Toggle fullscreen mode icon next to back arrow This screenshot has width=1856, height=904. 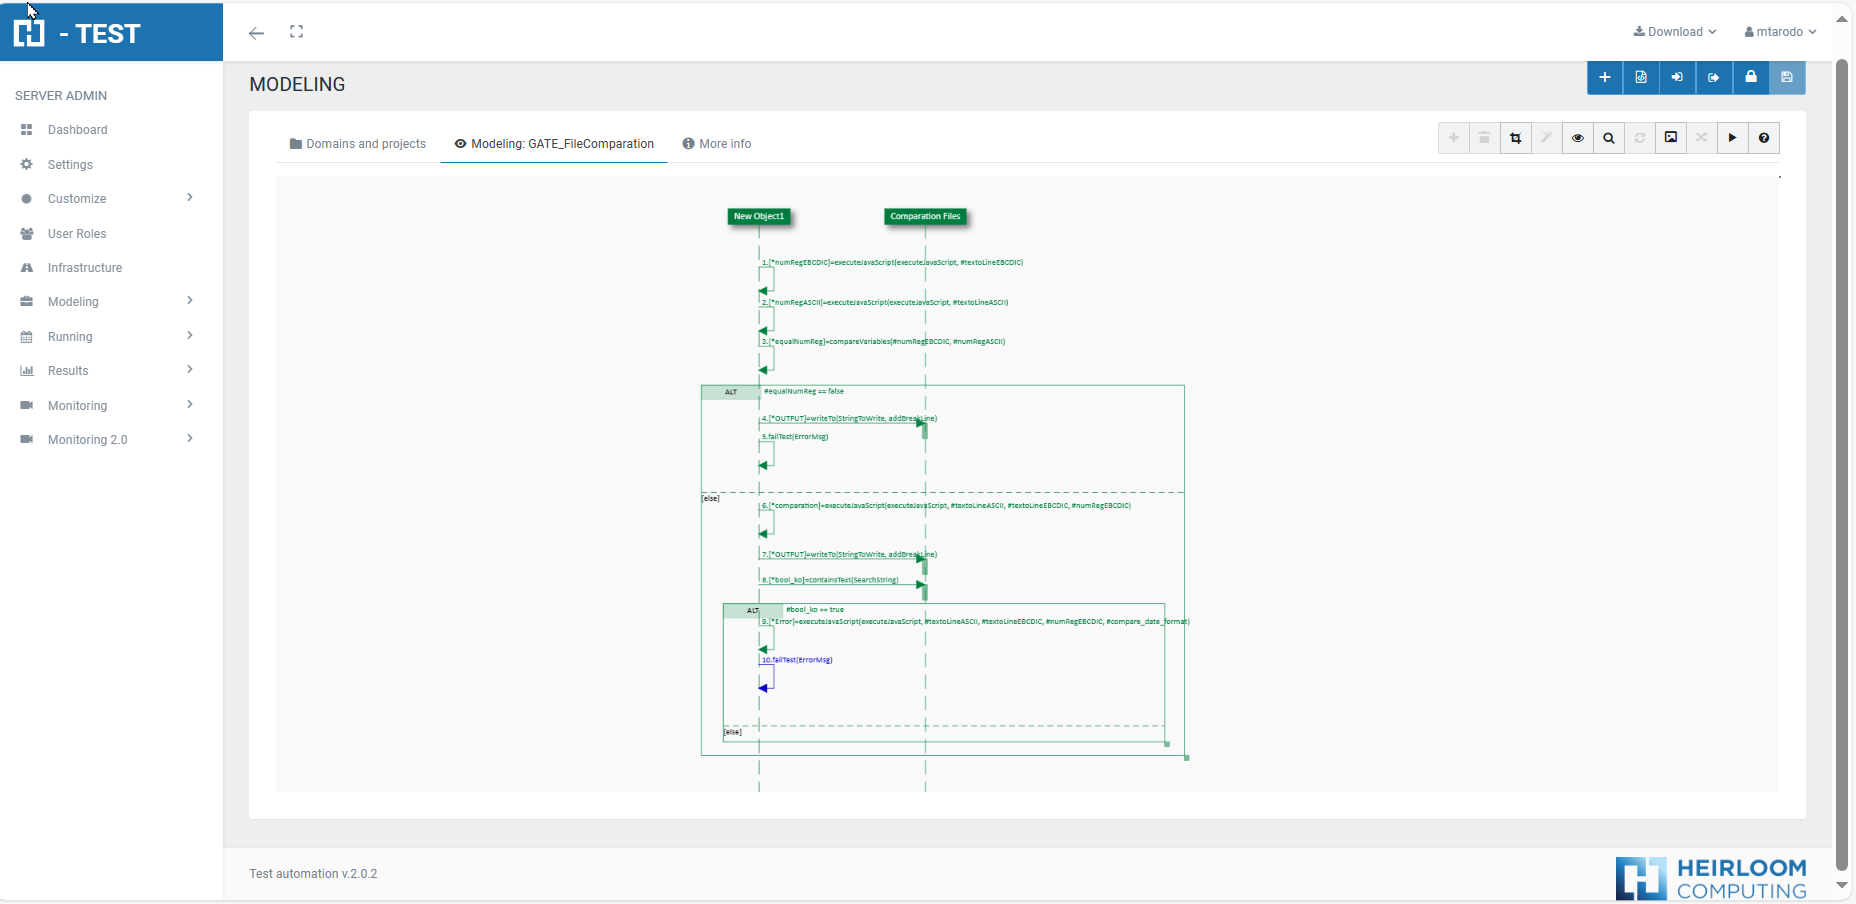[x=296, y=32]
